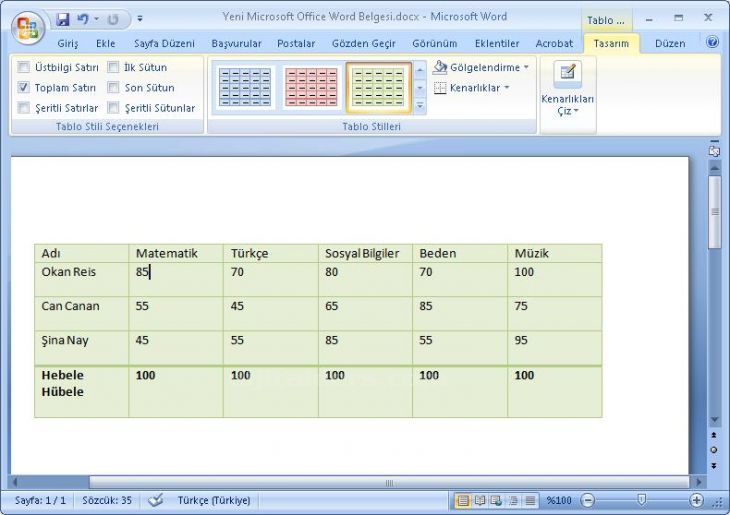730x515 pixels.
Task: Click the Matematik header cell
Action: coord(176,253)
